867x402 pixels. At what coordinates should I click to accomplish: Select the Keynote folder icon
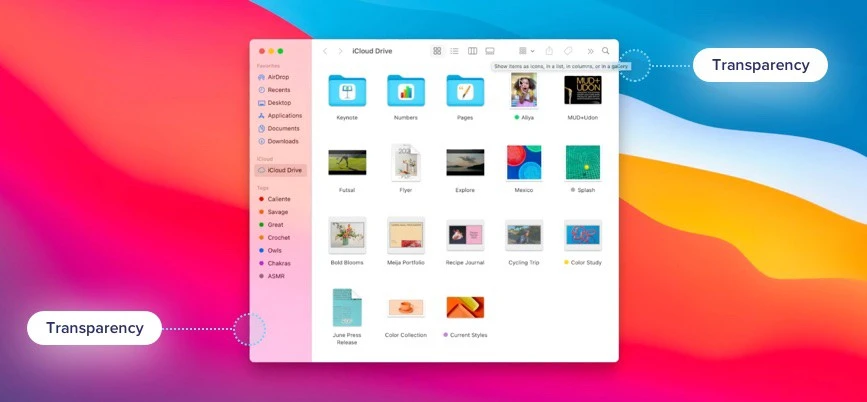[347, 90]
